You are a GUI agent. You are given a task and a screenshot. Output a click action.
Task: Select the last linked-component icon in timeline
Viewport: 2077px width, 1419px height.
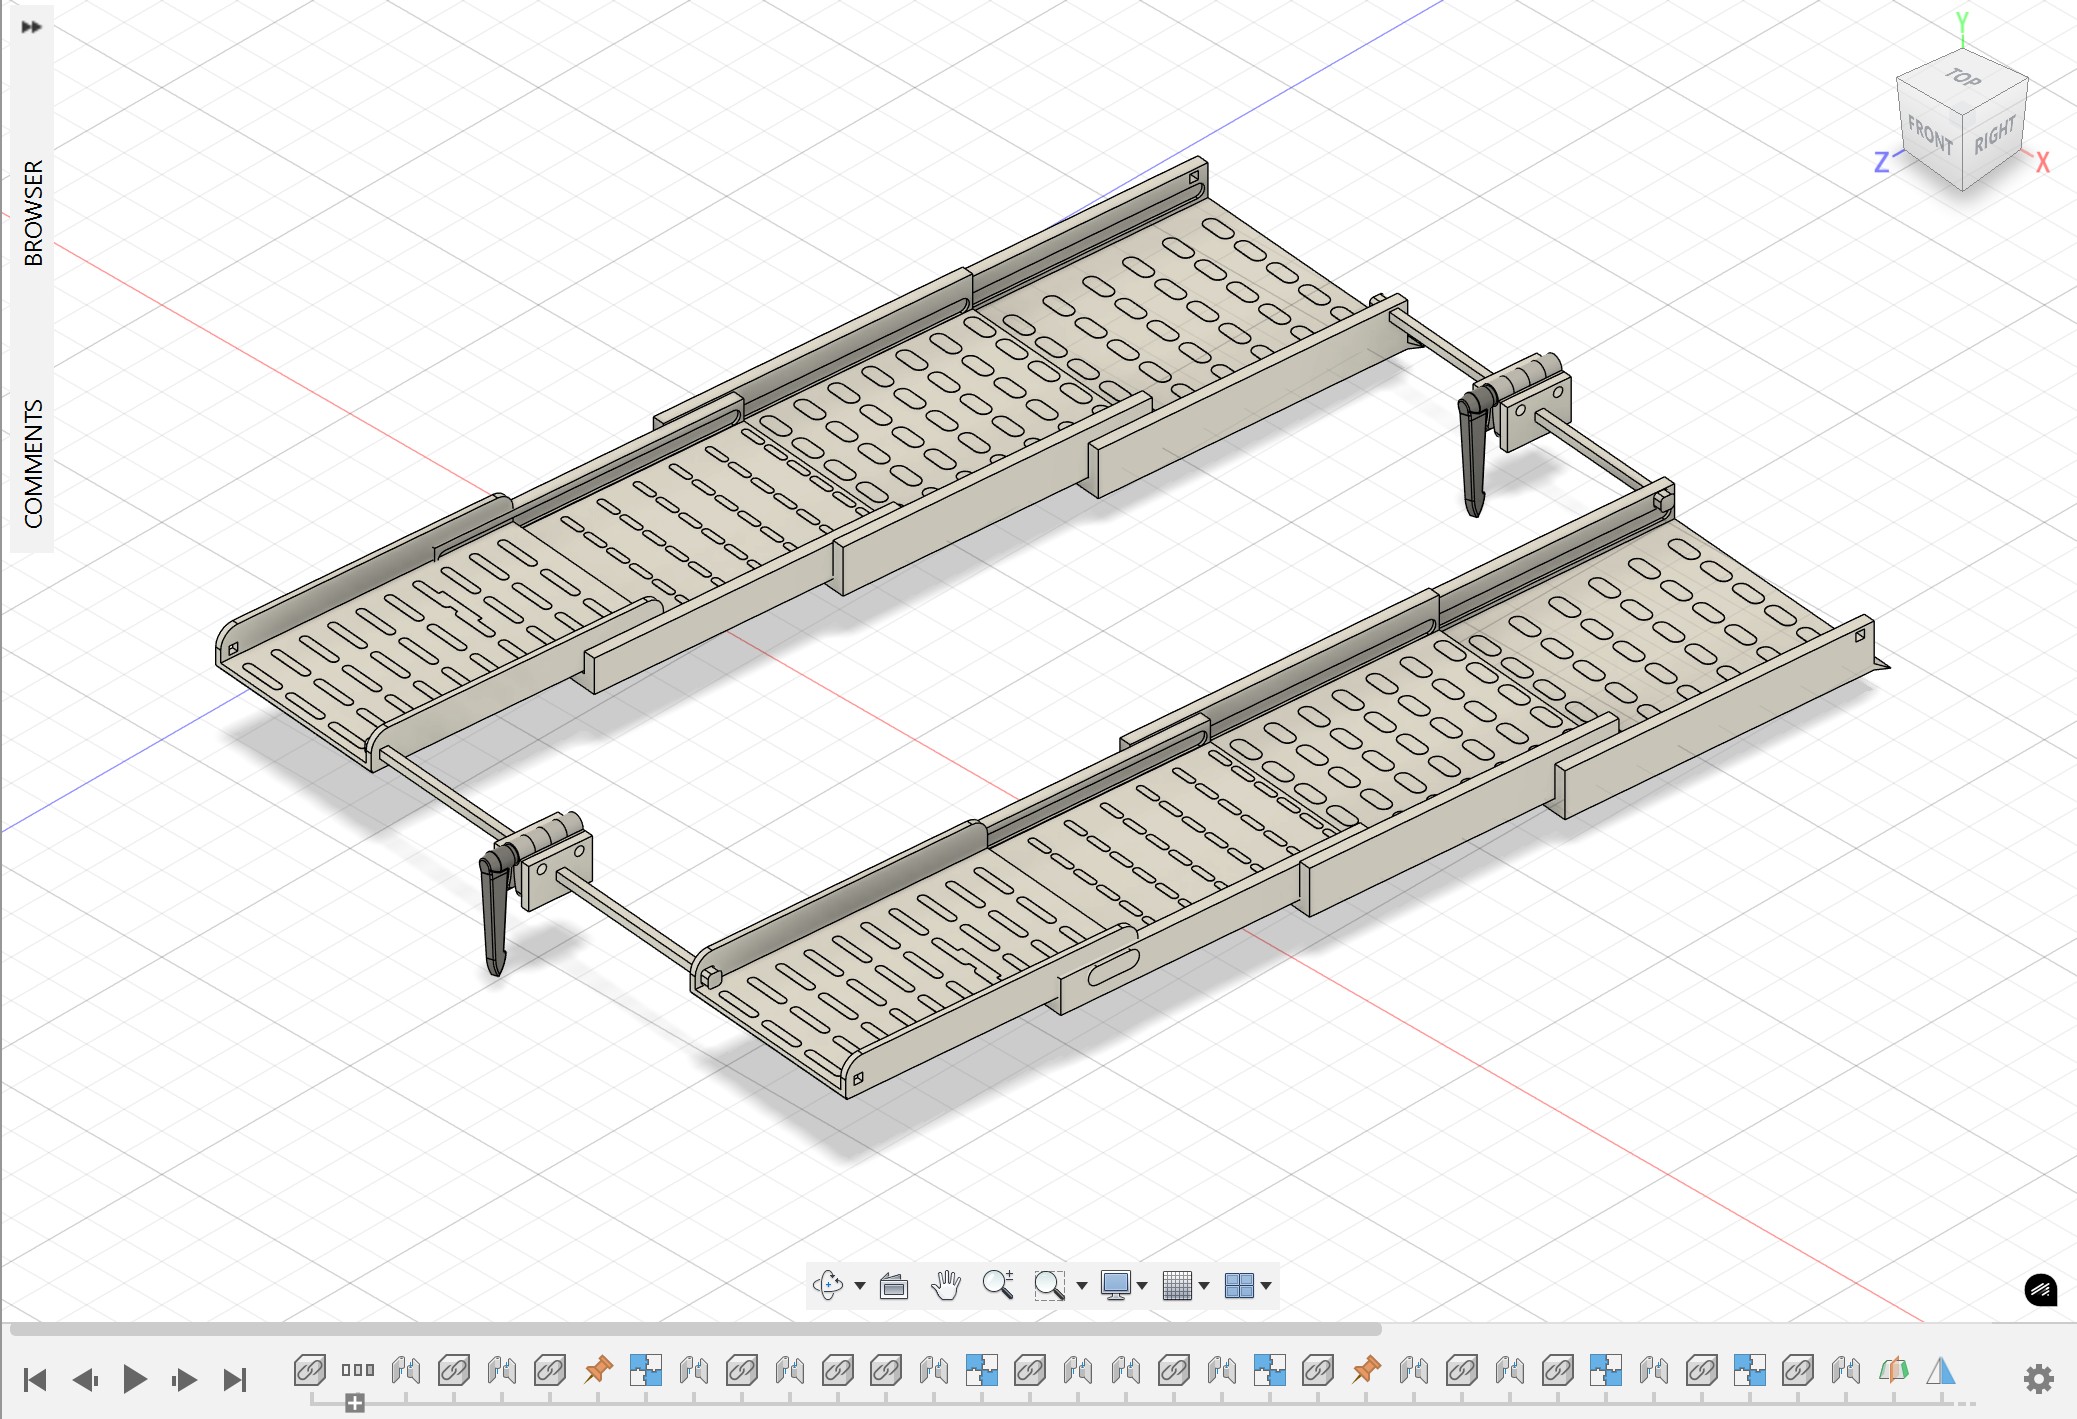coord(1798,1370)
